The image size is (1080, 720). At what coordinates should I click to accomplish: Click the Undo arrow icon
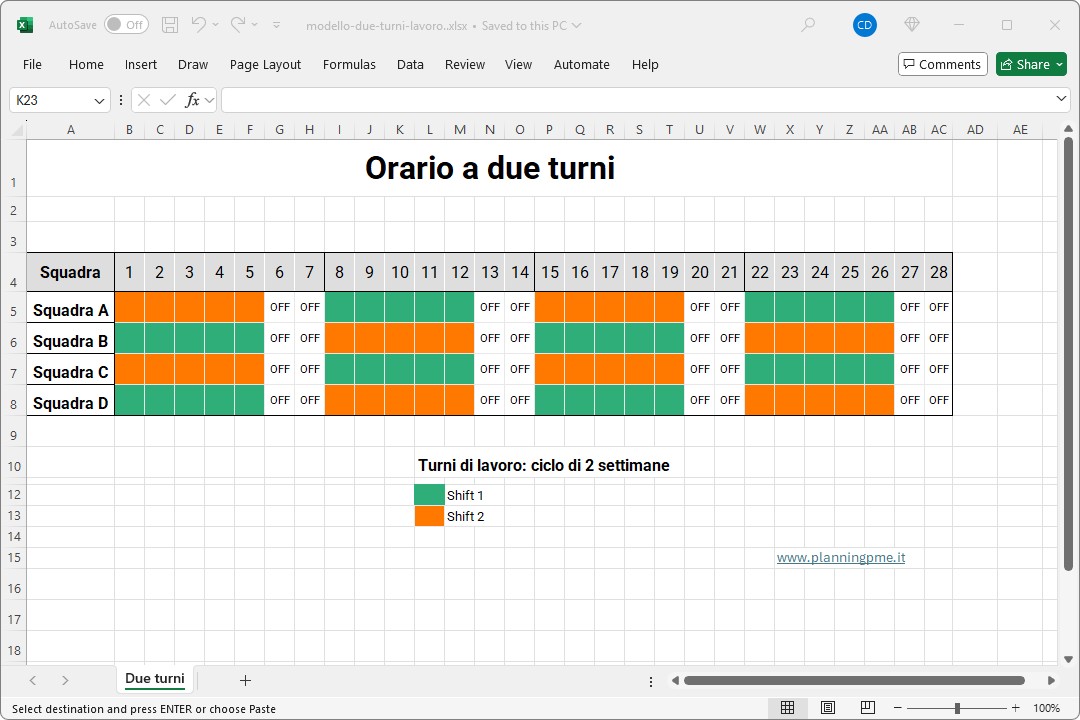coord(199,25)
